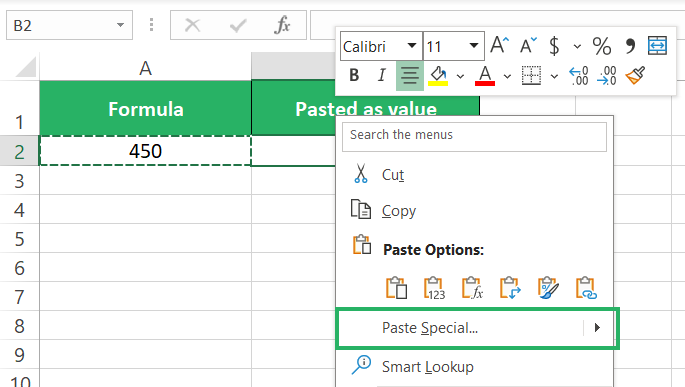Apply Comma Style format
This screenshot has width=685, height=387.
point(630,45)
